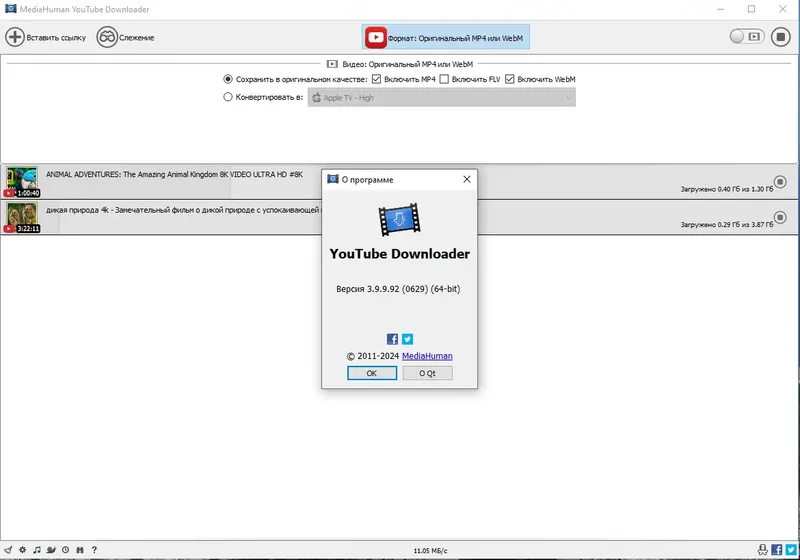Uncheck the Включить WebM checkbox
The image size is (800, 560).
(x=510, y=79)
